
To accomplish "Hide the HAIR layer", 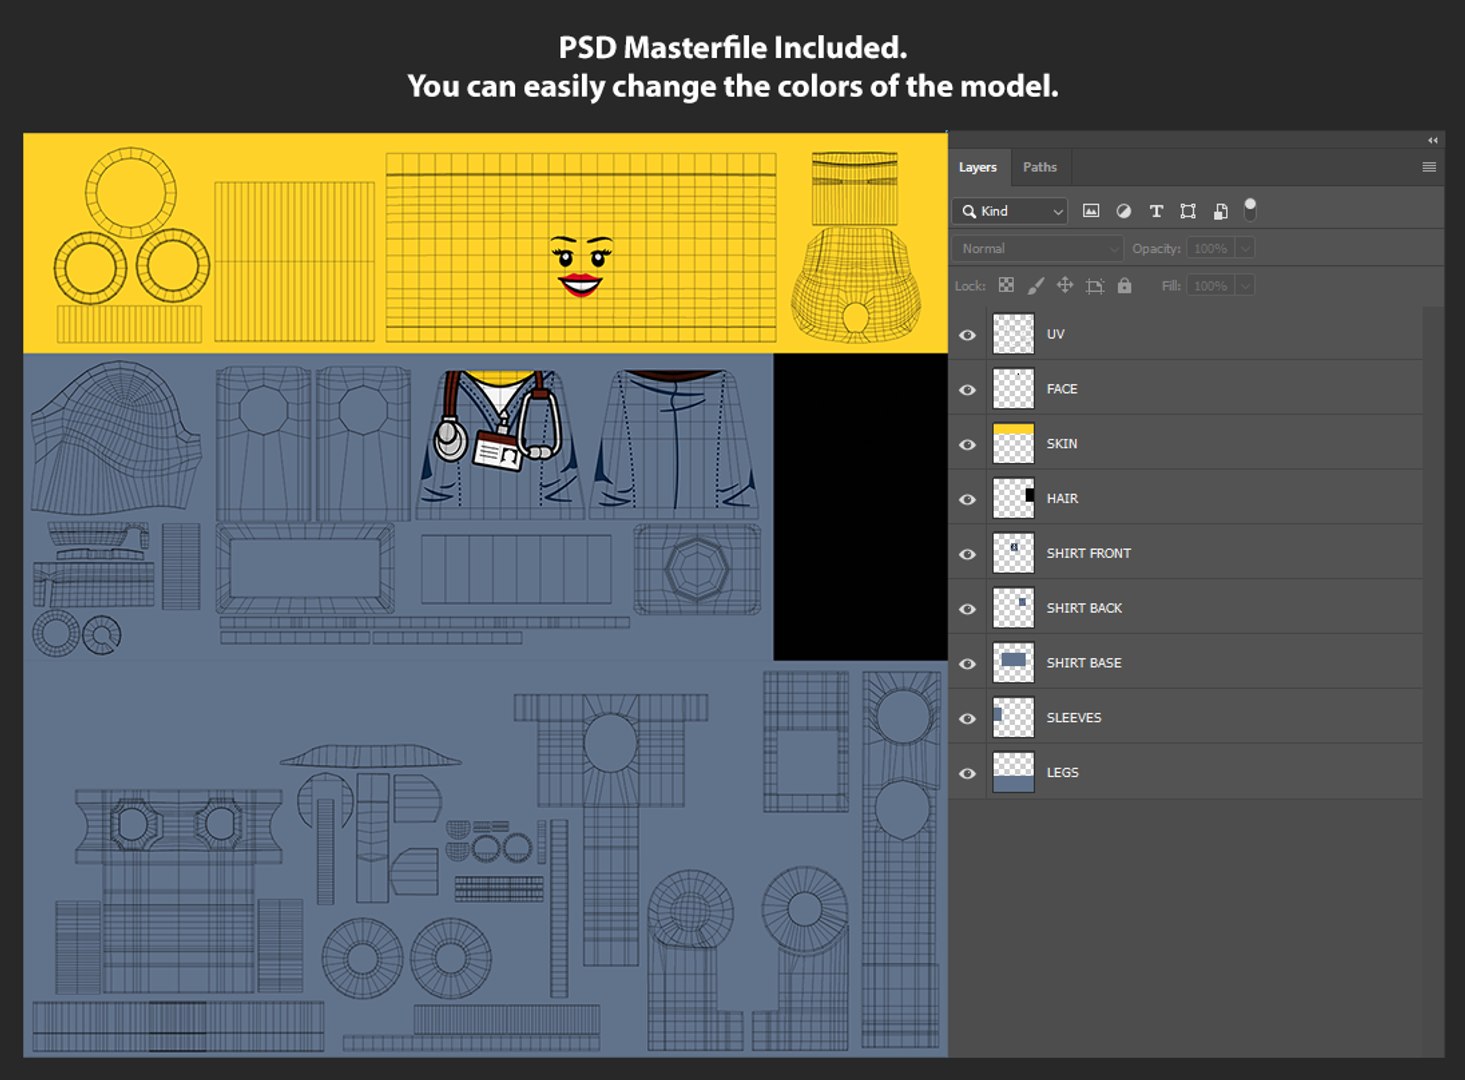I will point(967,499).
